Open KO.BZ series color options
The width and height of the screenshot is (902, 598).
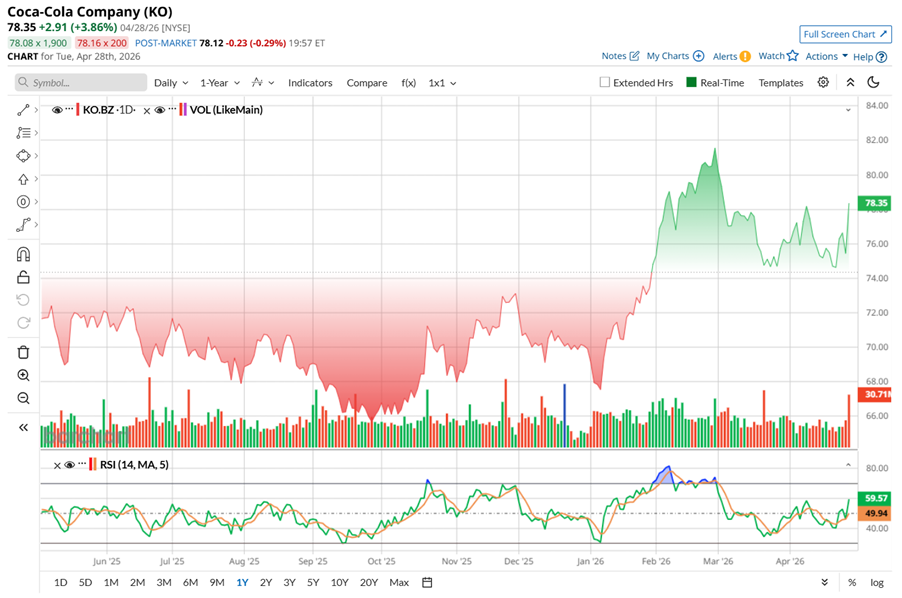pos(78,110)
